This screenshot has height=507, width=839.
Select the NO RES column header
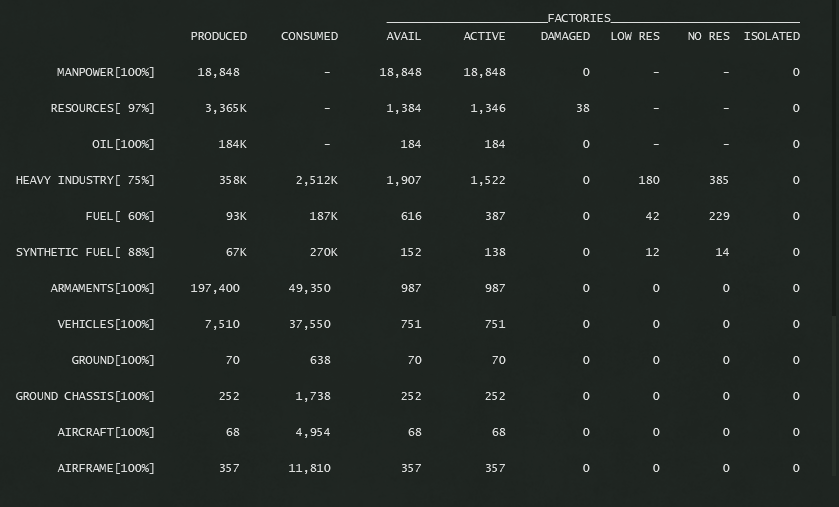[708, 36]
